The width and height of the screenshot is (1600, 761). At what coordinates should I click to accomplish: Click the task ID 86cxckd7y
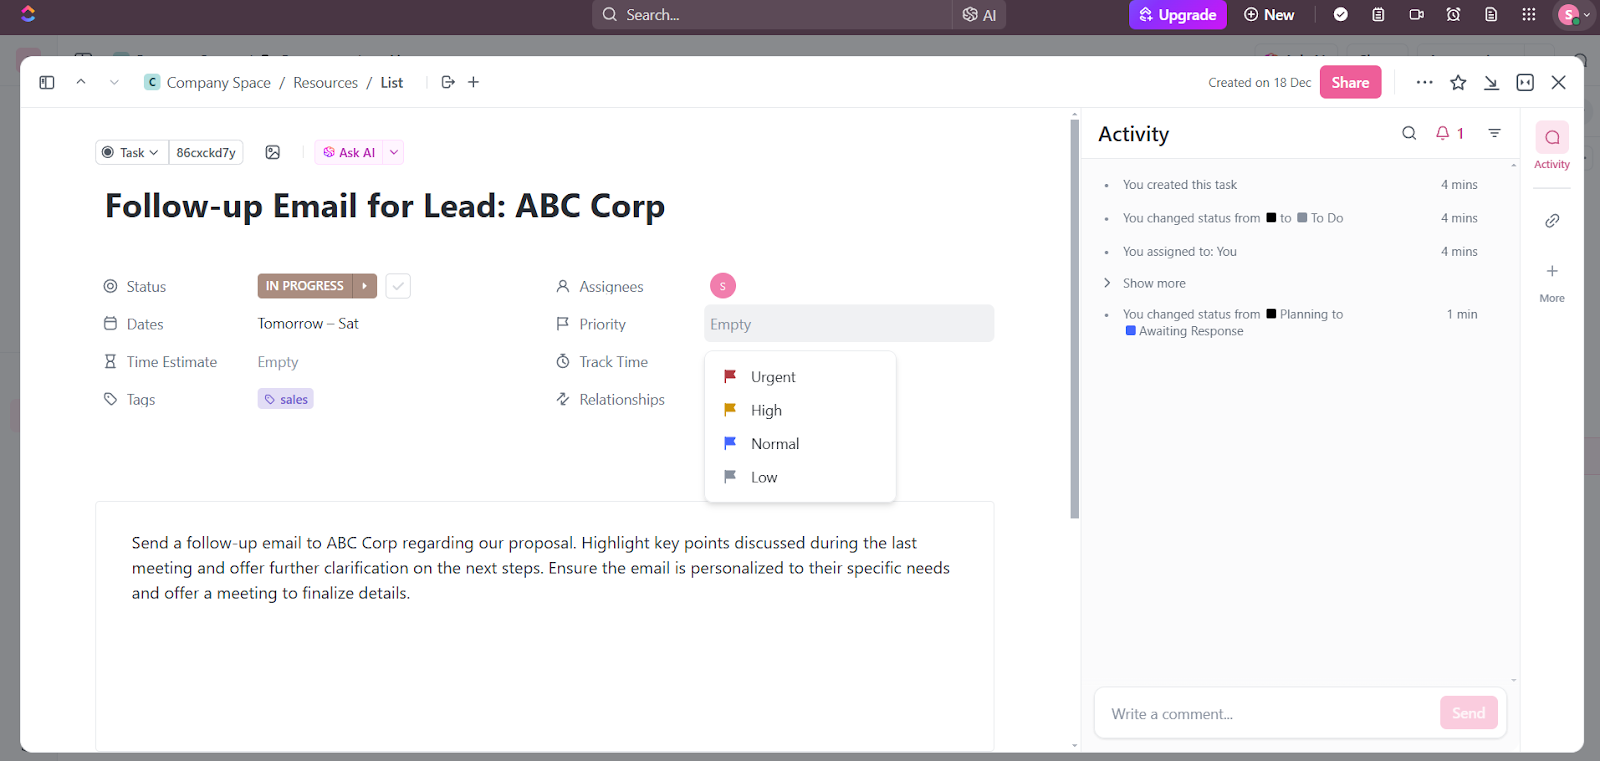click(x=206, y=152)
